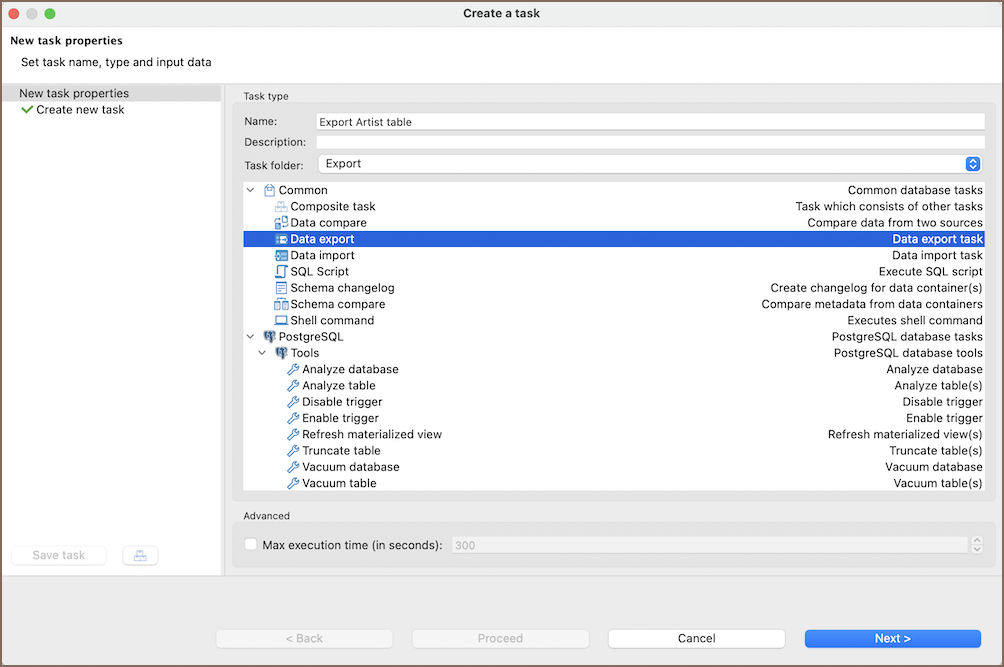The height and width of the screenshot is (667, 1004).
Task: Select the Schema compare icon
Action: point(281,305)
